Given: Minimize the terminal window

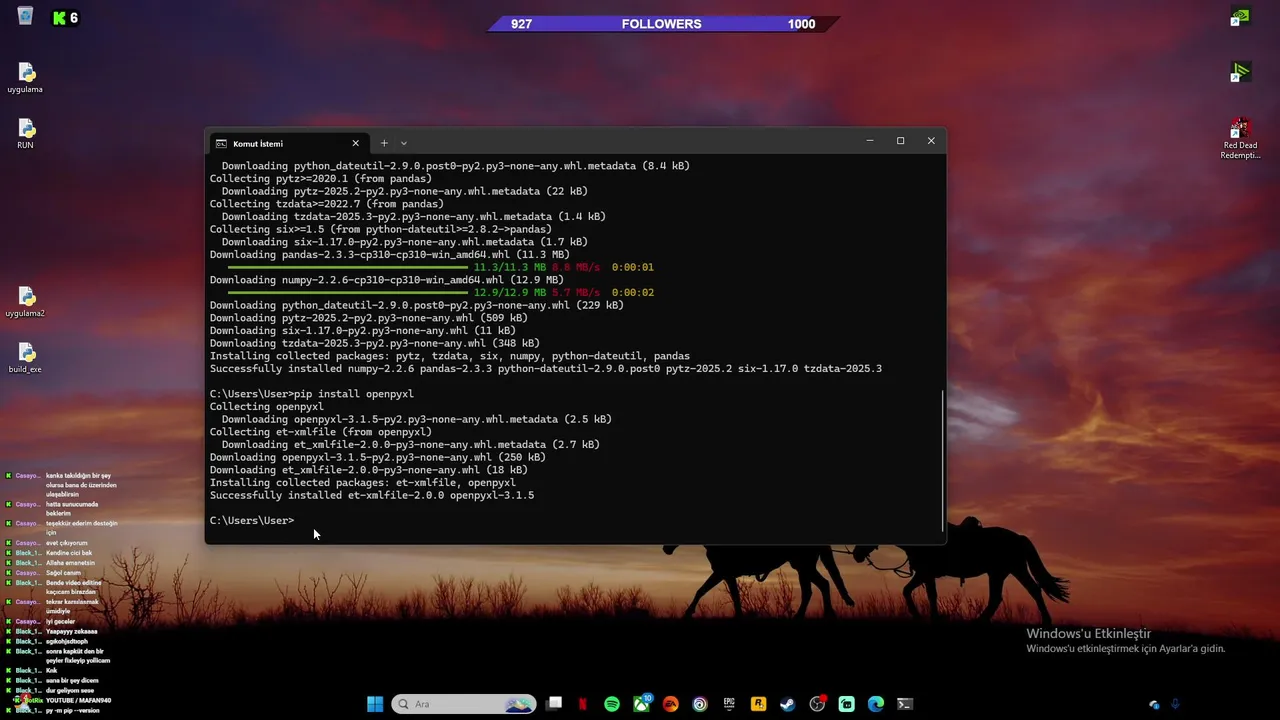Looking at the screenshot, I should coord(870,141).
